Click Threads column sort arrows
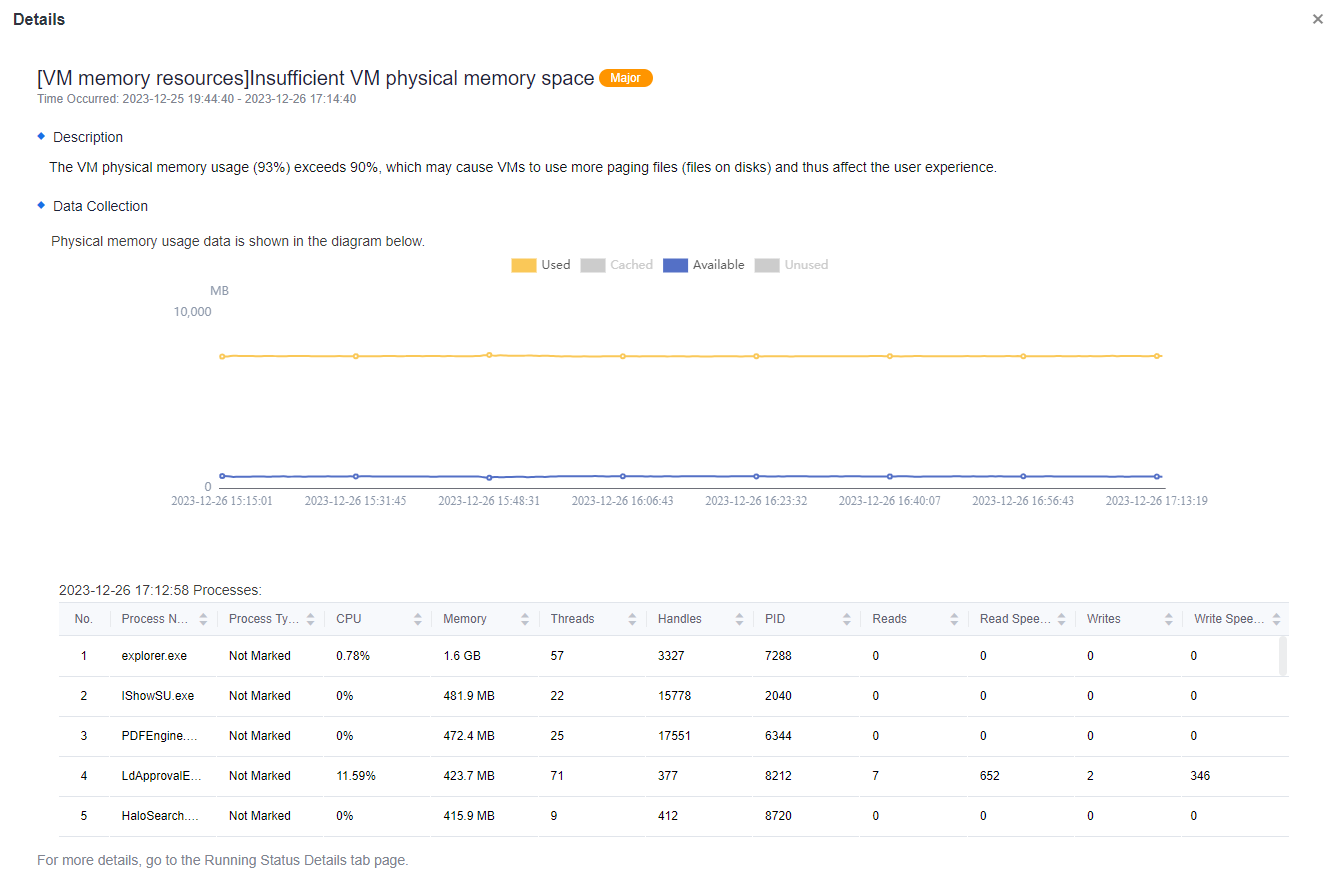 pos(632,619)
